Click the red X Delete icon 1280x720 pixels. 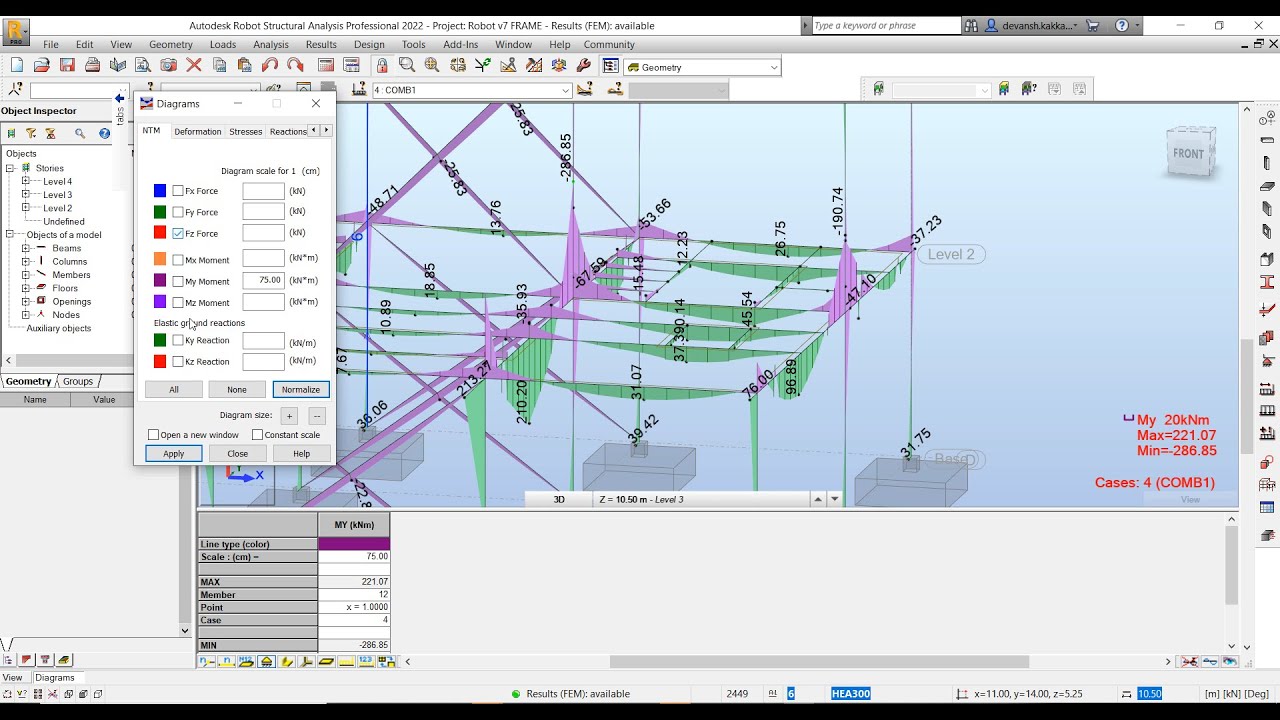tap(194, 65)
